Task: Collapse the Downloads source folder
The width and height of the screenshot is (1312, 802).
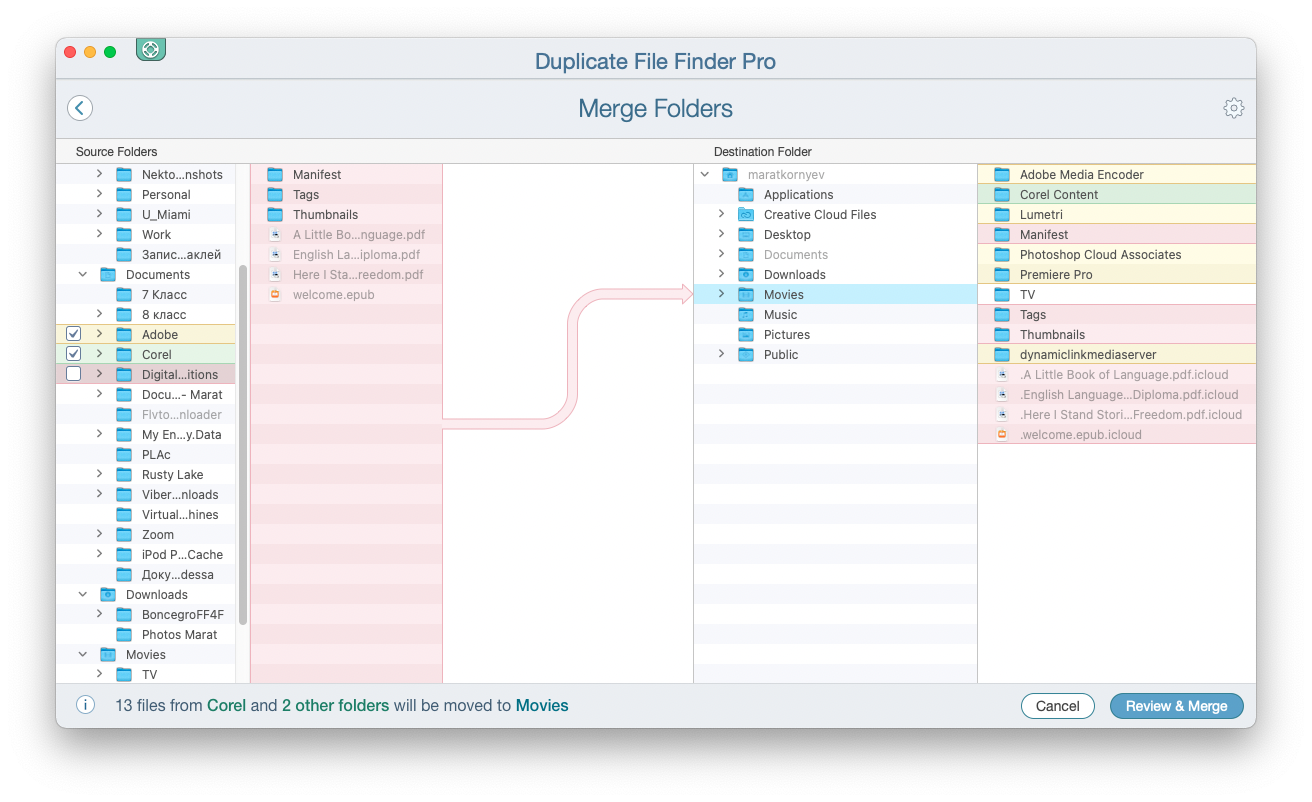Action: coord(83,594)
